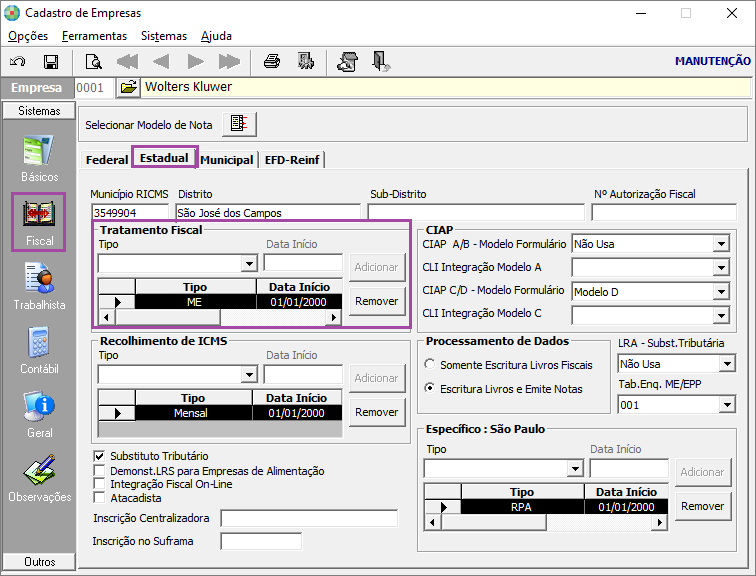Image resolution: width=756 pixels, height=576 pixels.
Task: Go to next record arrow
Action: tap(195, 62)
